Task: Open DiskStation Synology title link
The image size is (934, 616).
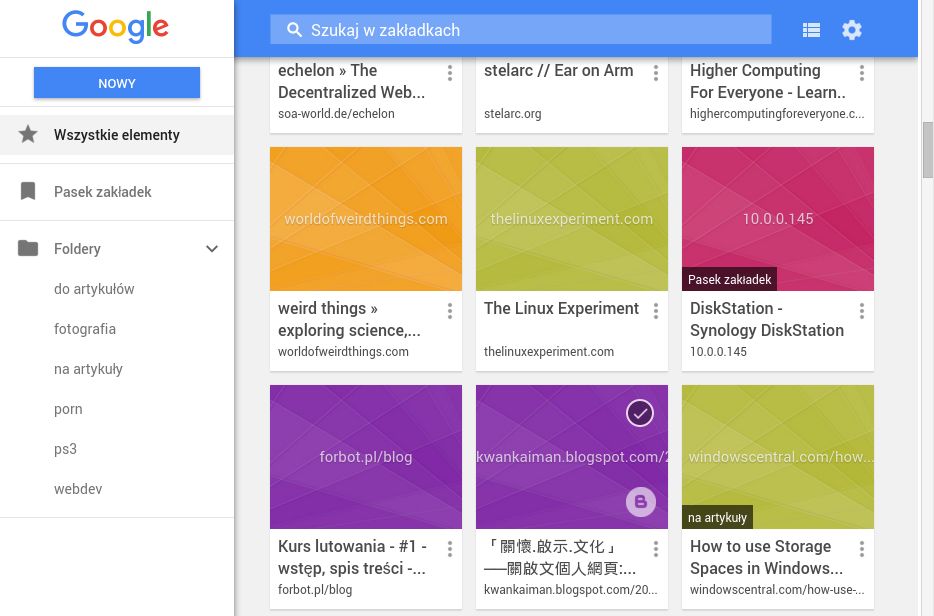Action: pos(767,319)
